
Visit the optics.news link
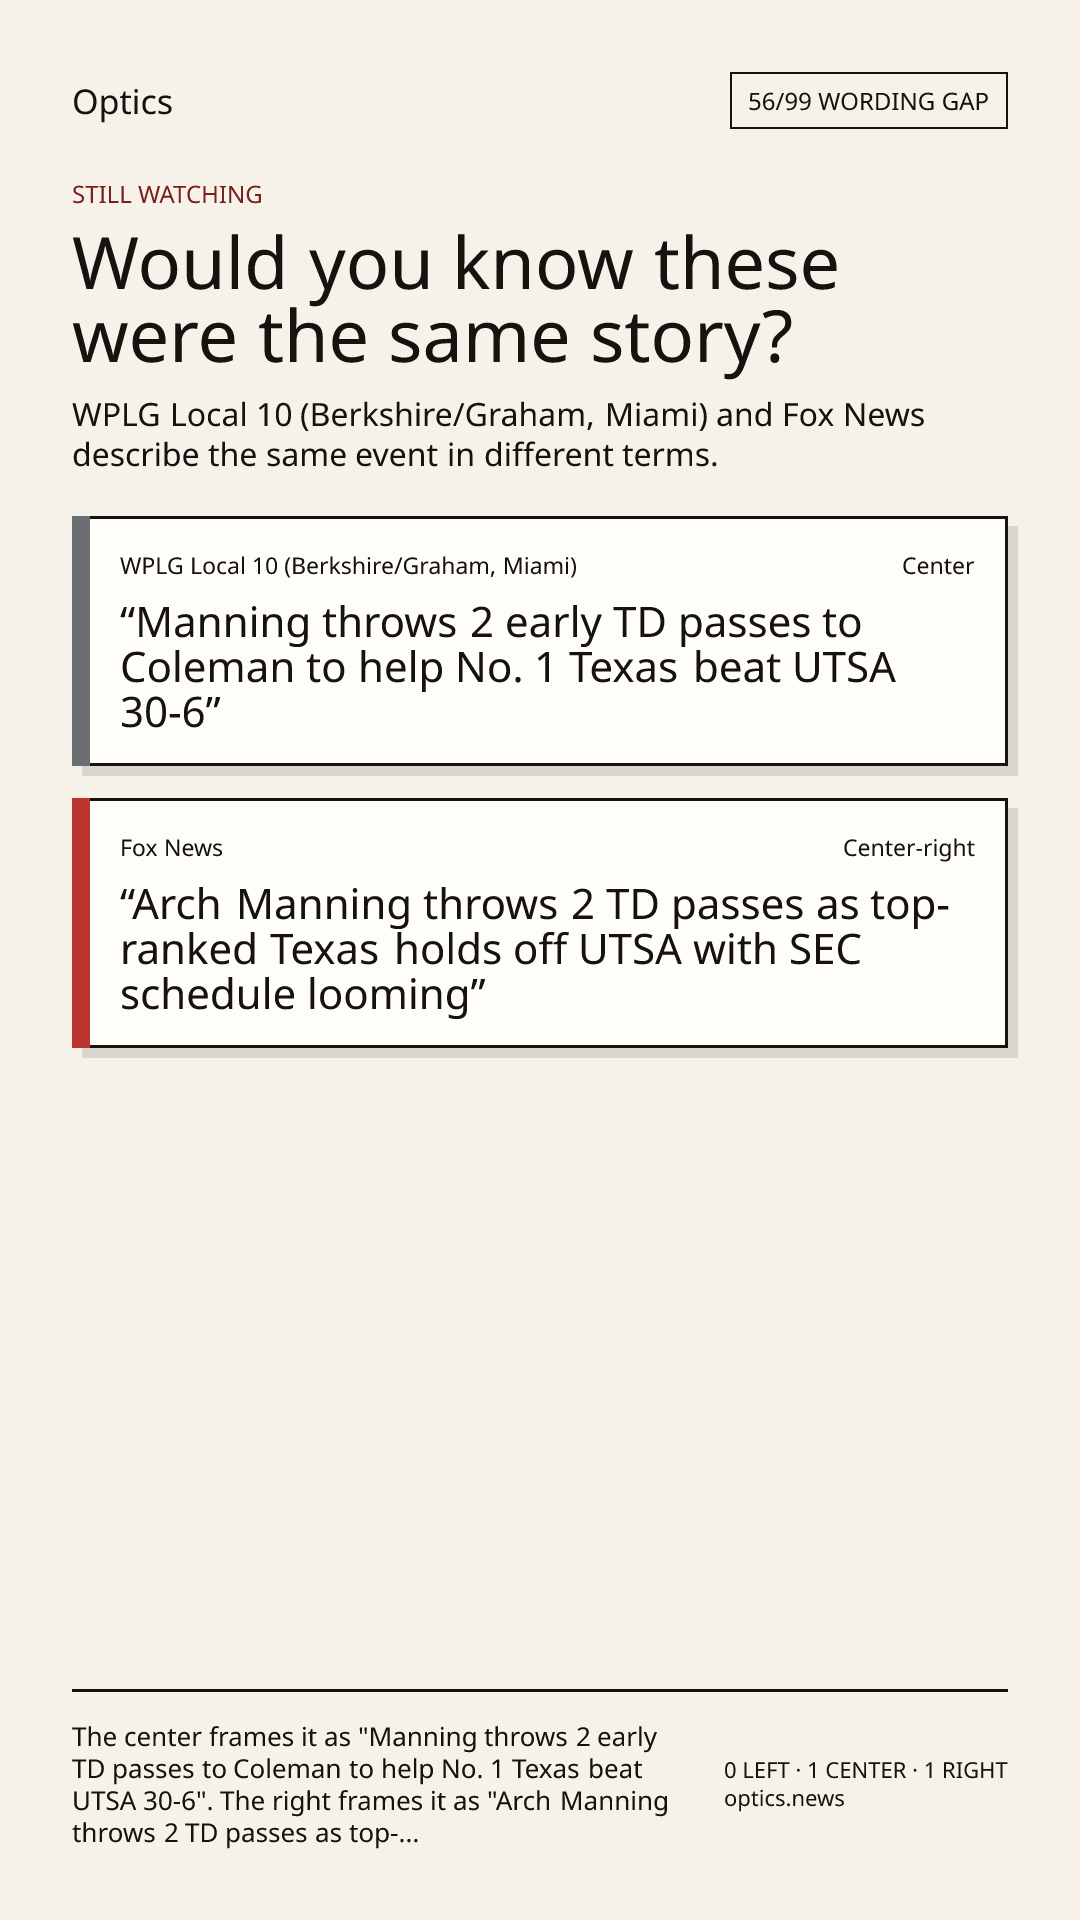tap(784, 1799)
